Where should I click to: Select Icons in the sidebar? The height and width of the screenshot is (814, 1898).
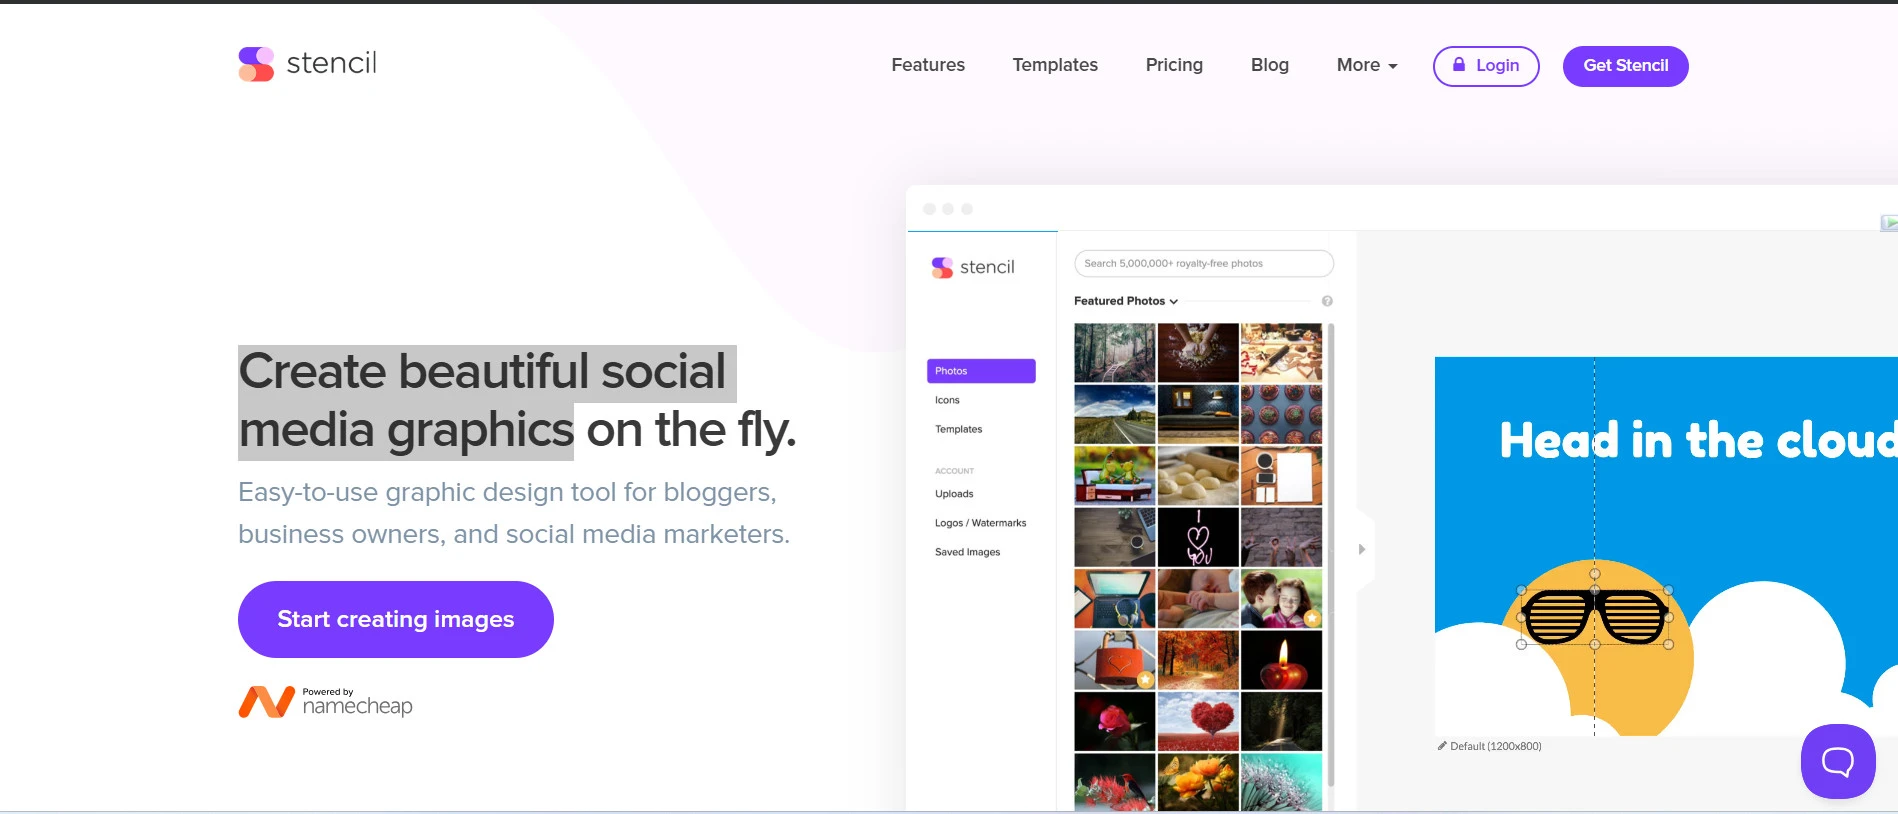(947, 400)
